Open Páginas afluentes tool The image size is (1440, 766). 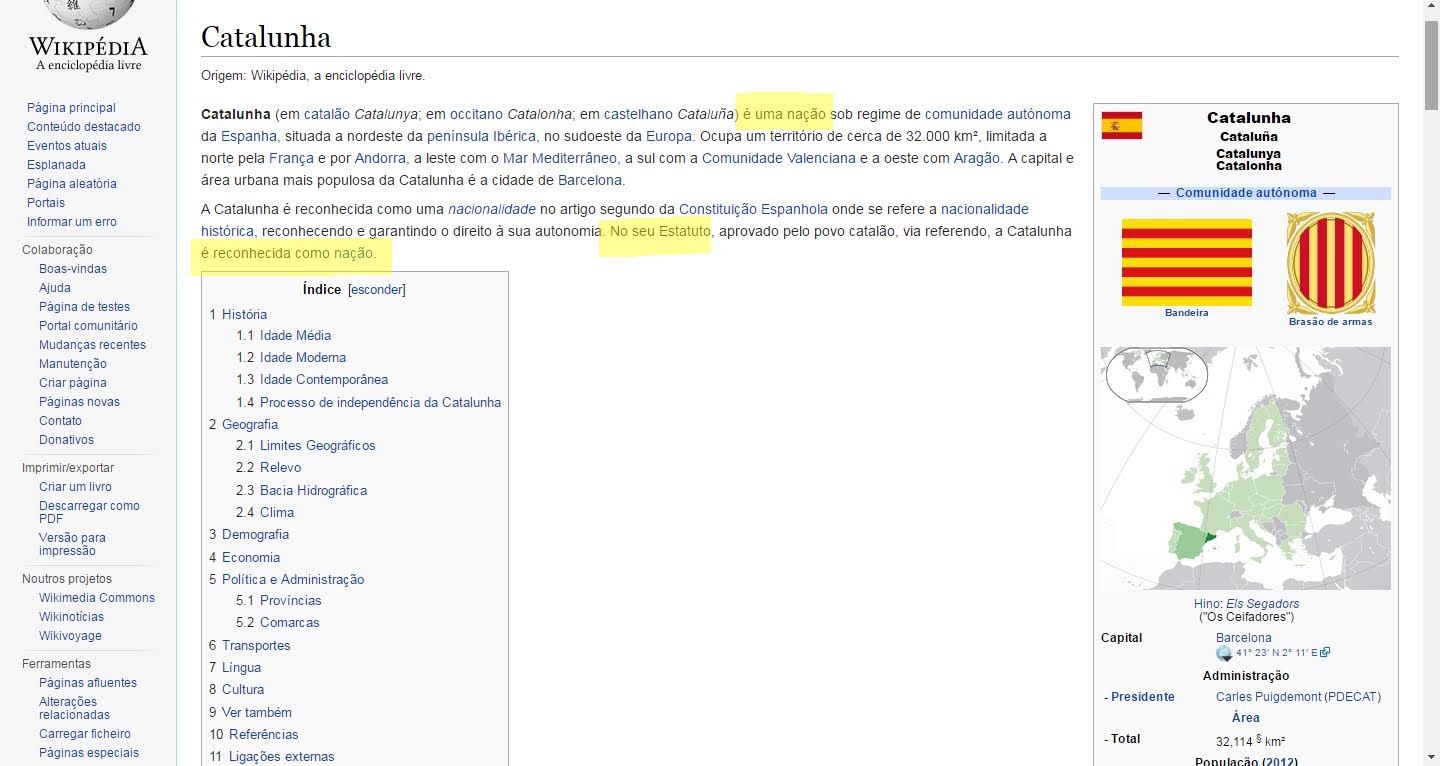(x=88, y=682)
